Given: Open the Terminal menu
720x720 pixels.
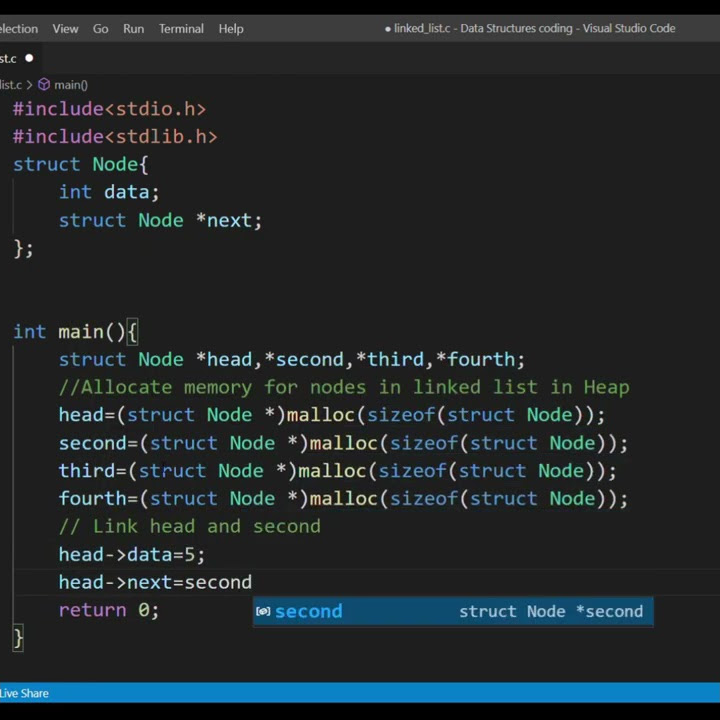Looking at the screenshot, I should (181, 29).
